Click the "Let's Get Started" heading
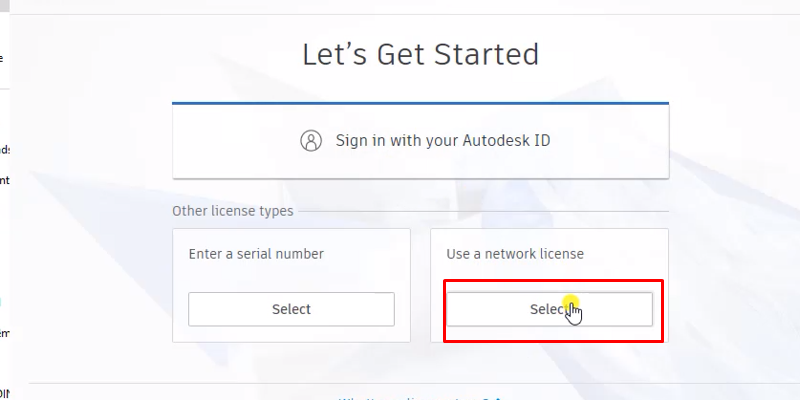Screen dimensions: 800x400 tap(420, 54)
